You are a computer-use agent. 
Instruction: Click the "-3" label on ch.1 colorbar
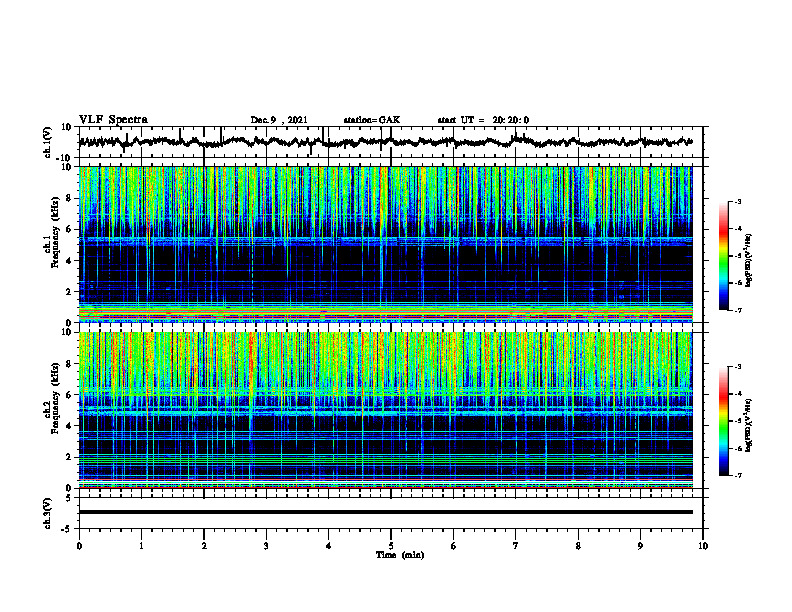738,201
